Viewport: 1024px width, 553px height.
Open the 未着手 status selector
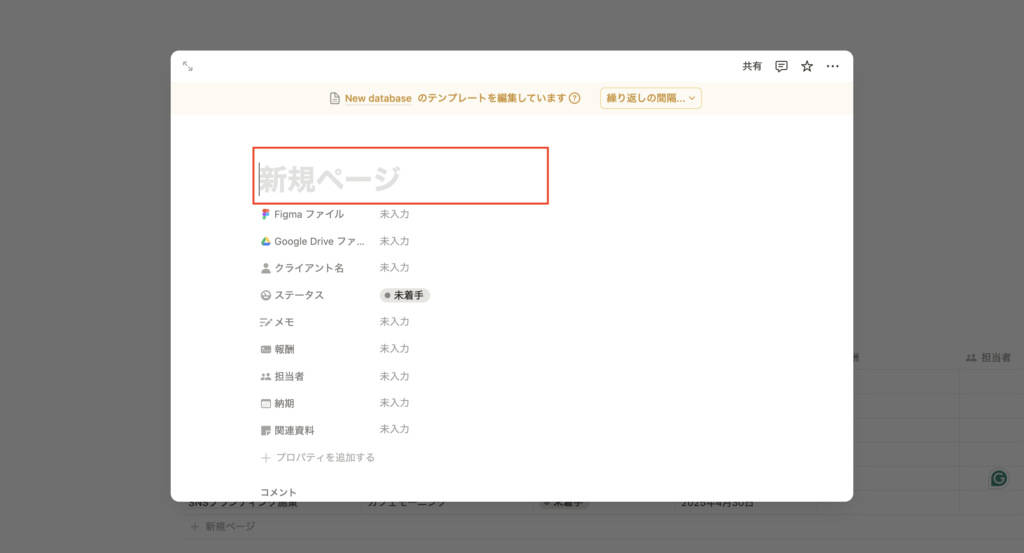coord(405,295)
